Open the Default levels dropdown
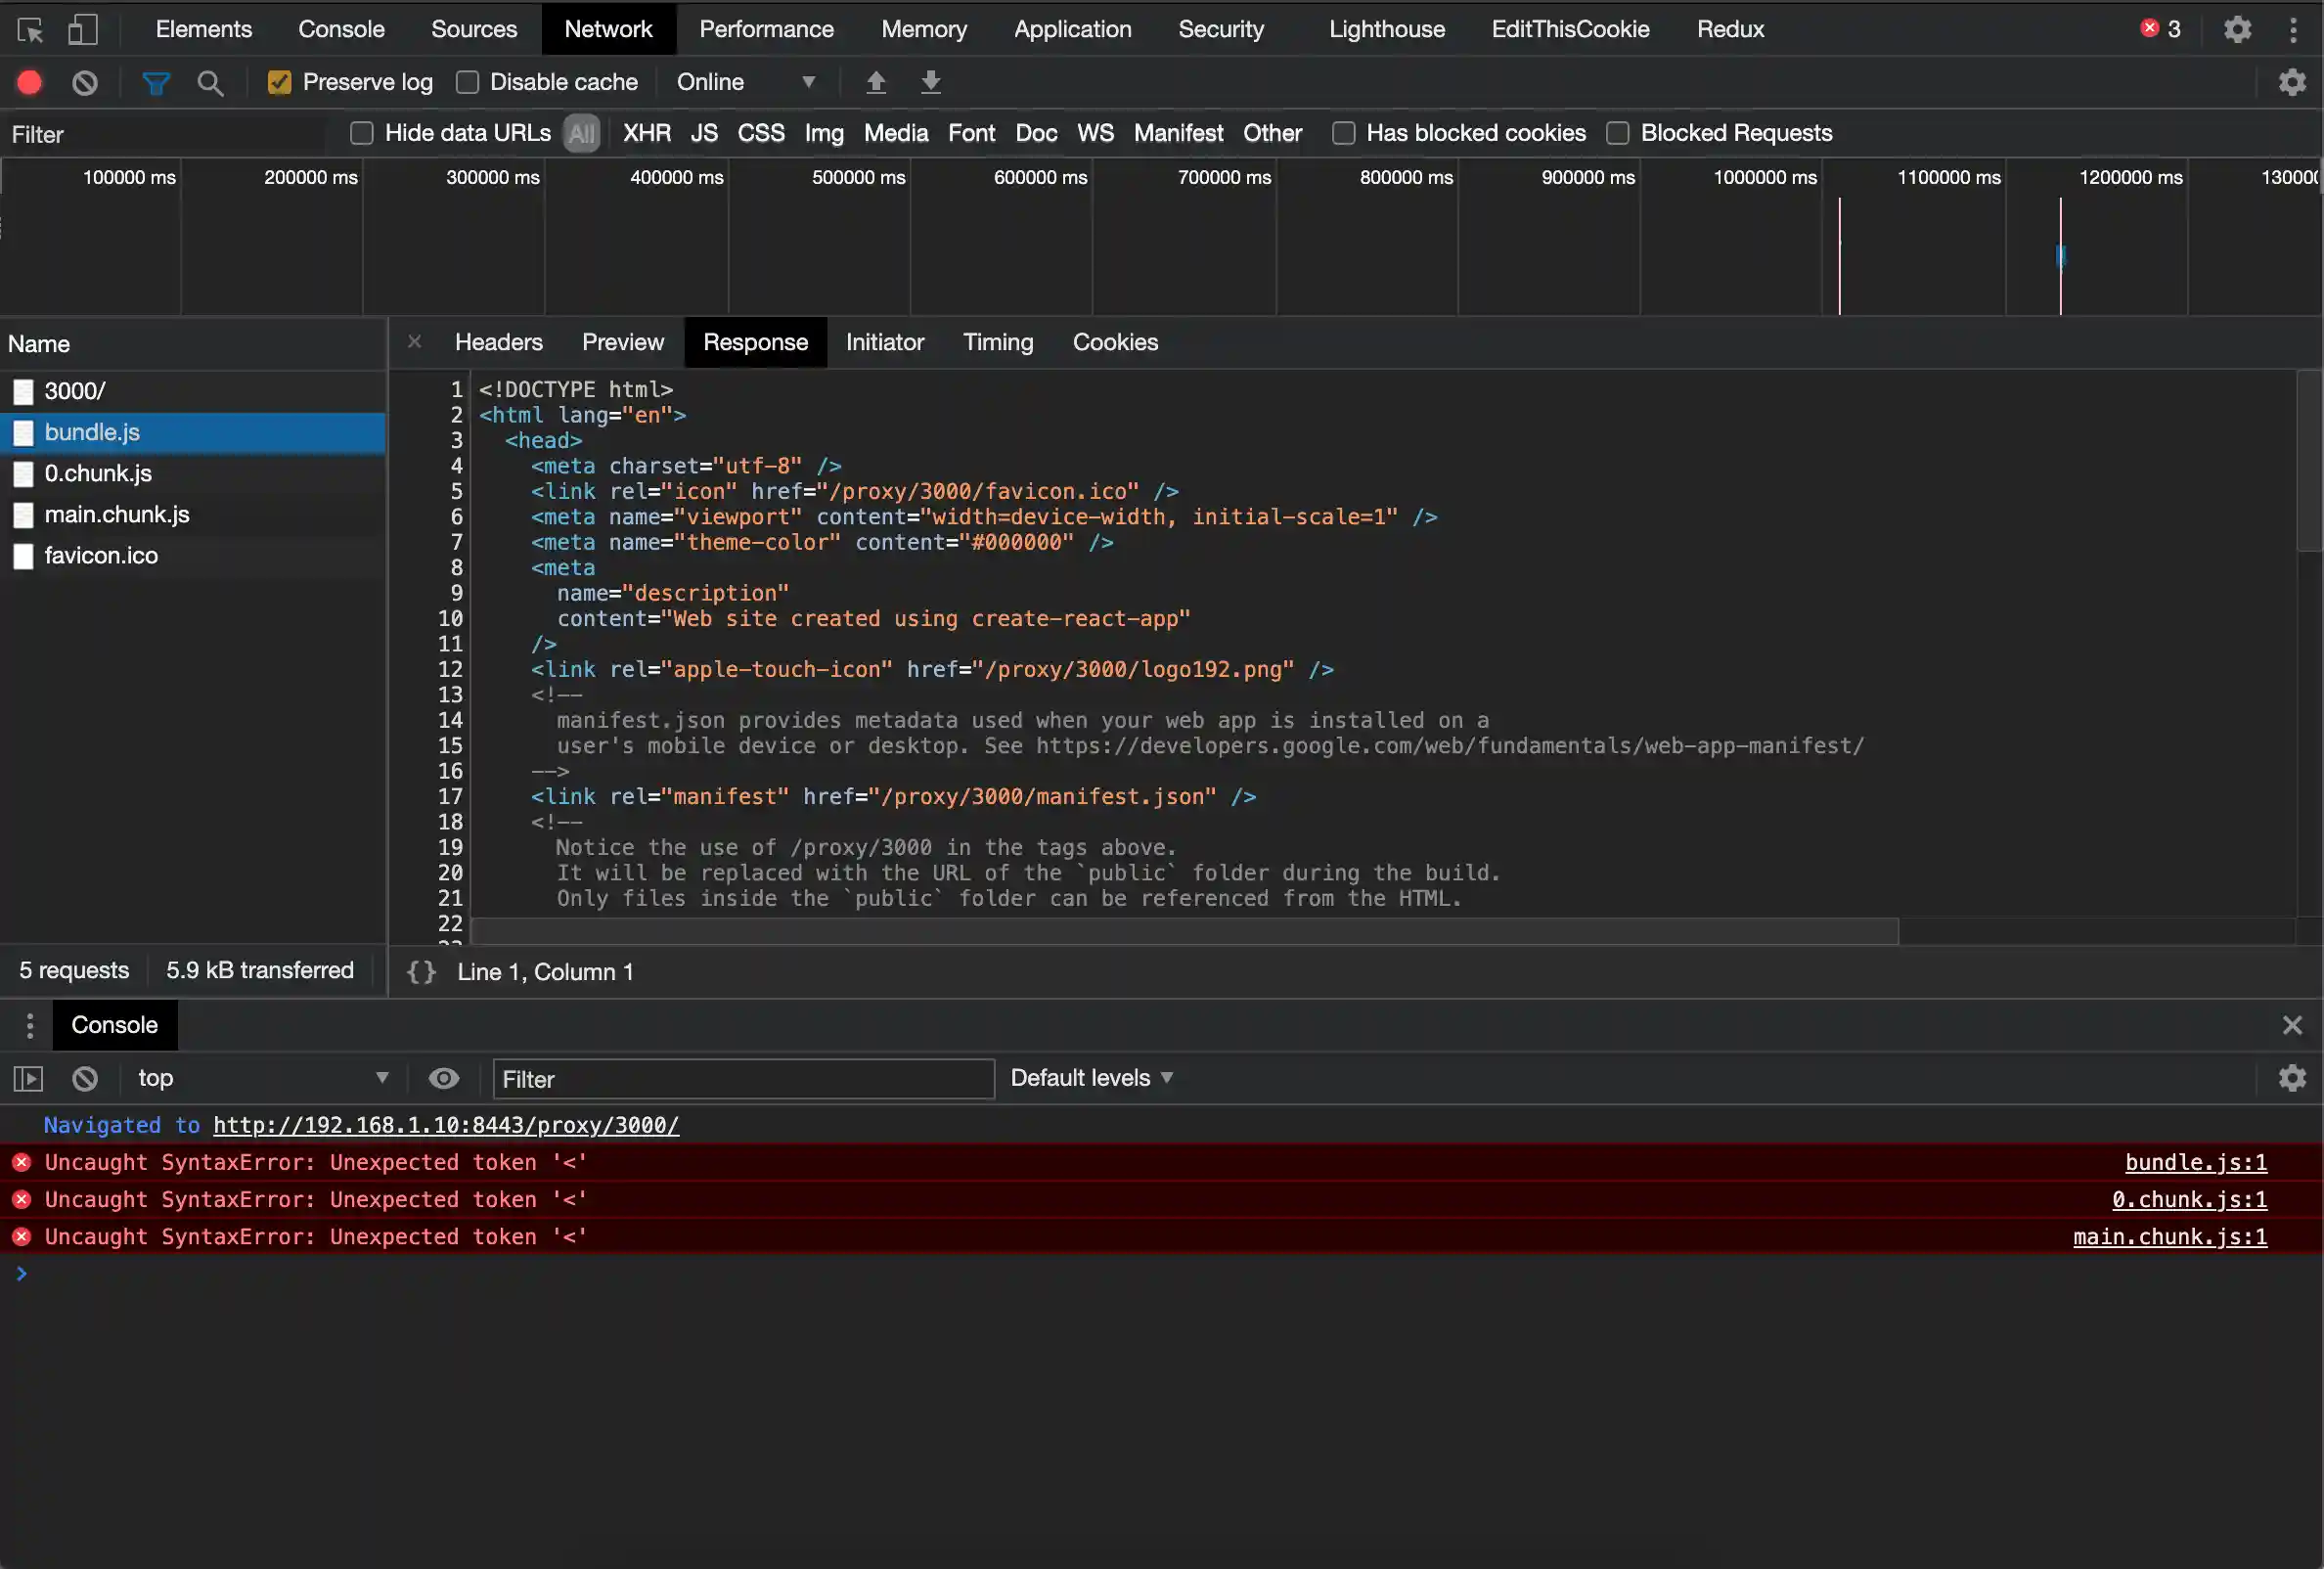Screen dimensions: 2324x1569 click(1092, 1078)
